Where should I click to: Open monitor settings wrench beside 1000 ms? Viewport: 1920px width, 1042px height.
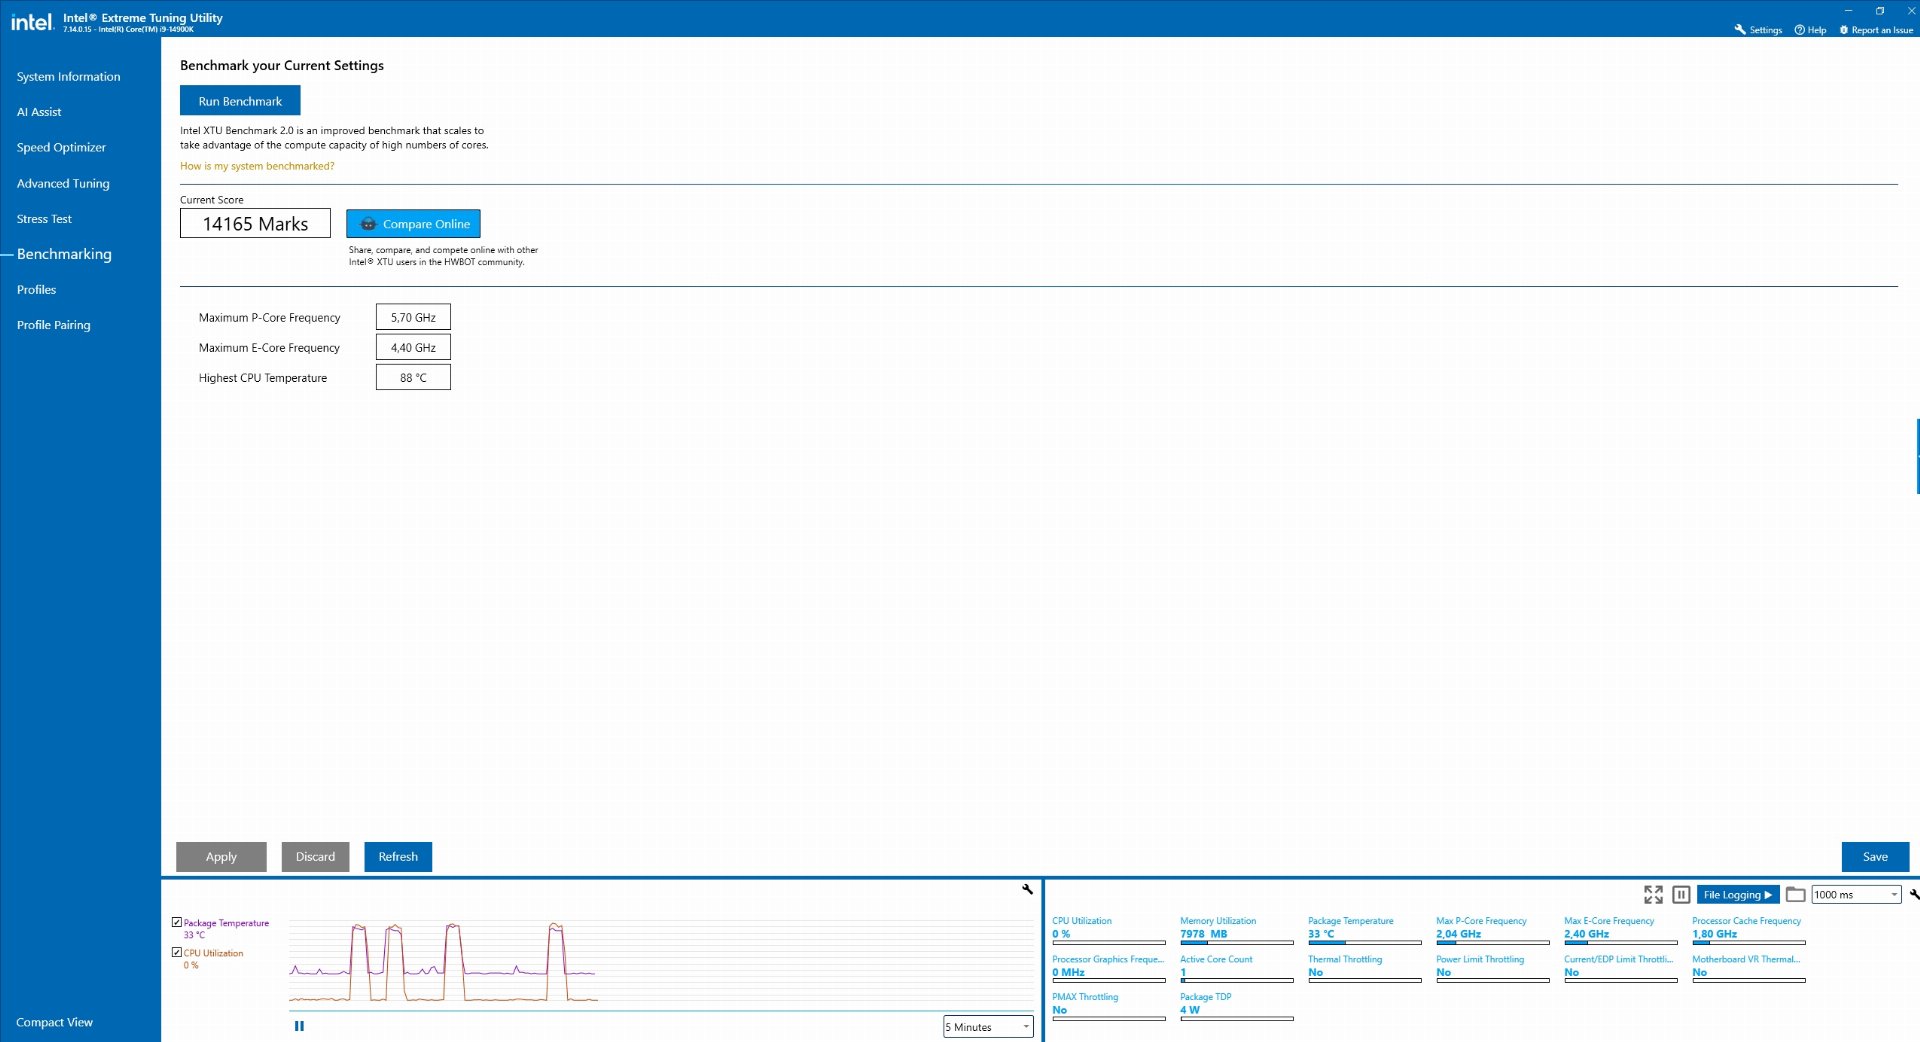click(1914, 894)
